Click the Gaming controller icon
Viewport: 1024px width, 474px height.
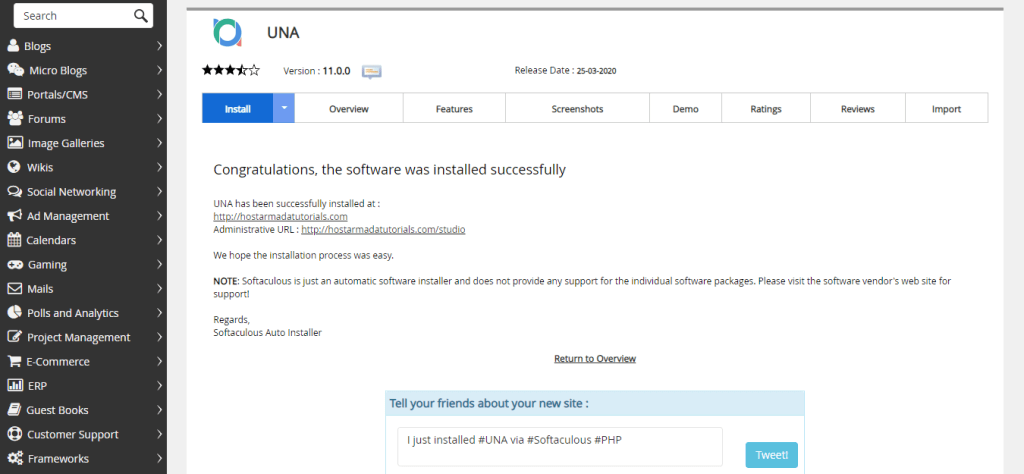point(14,264)
